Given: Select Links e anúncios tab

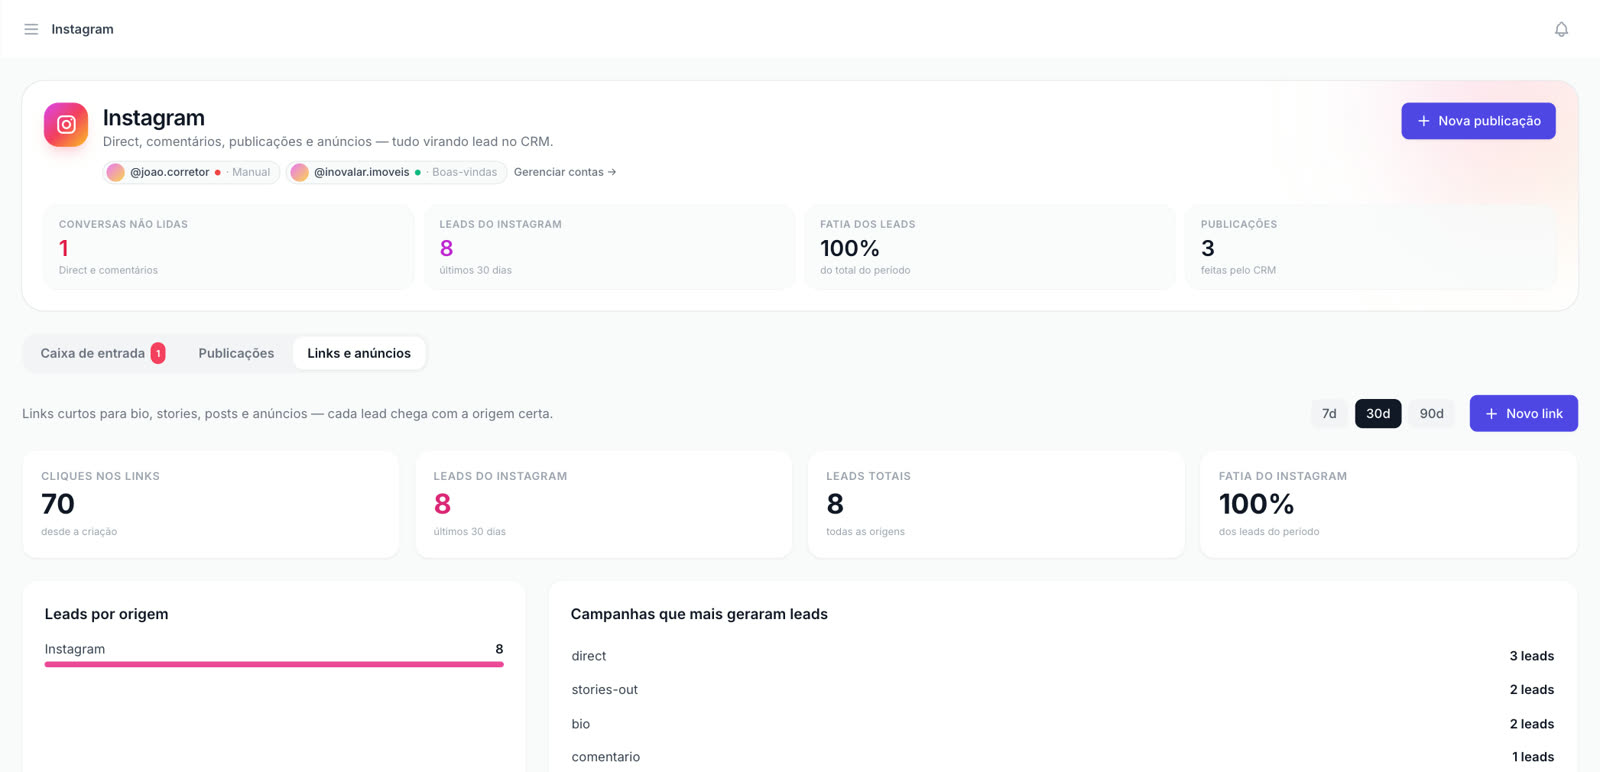Looking at the screenshot, I should (359, 353).
